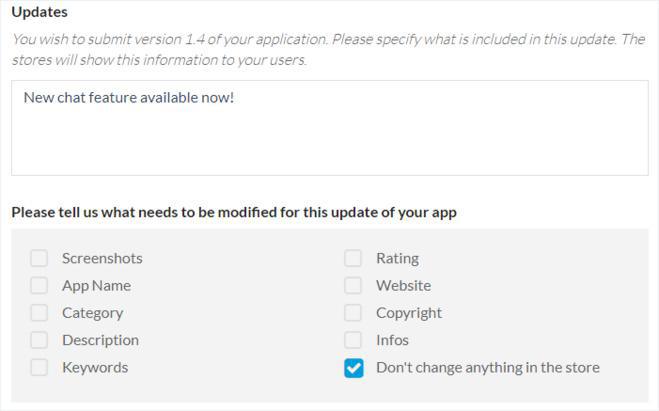Select the Infos checkbox
Image resolution: width=659 pixels, height=411 pixels.
pyautogui.click(x=353, y=340)
